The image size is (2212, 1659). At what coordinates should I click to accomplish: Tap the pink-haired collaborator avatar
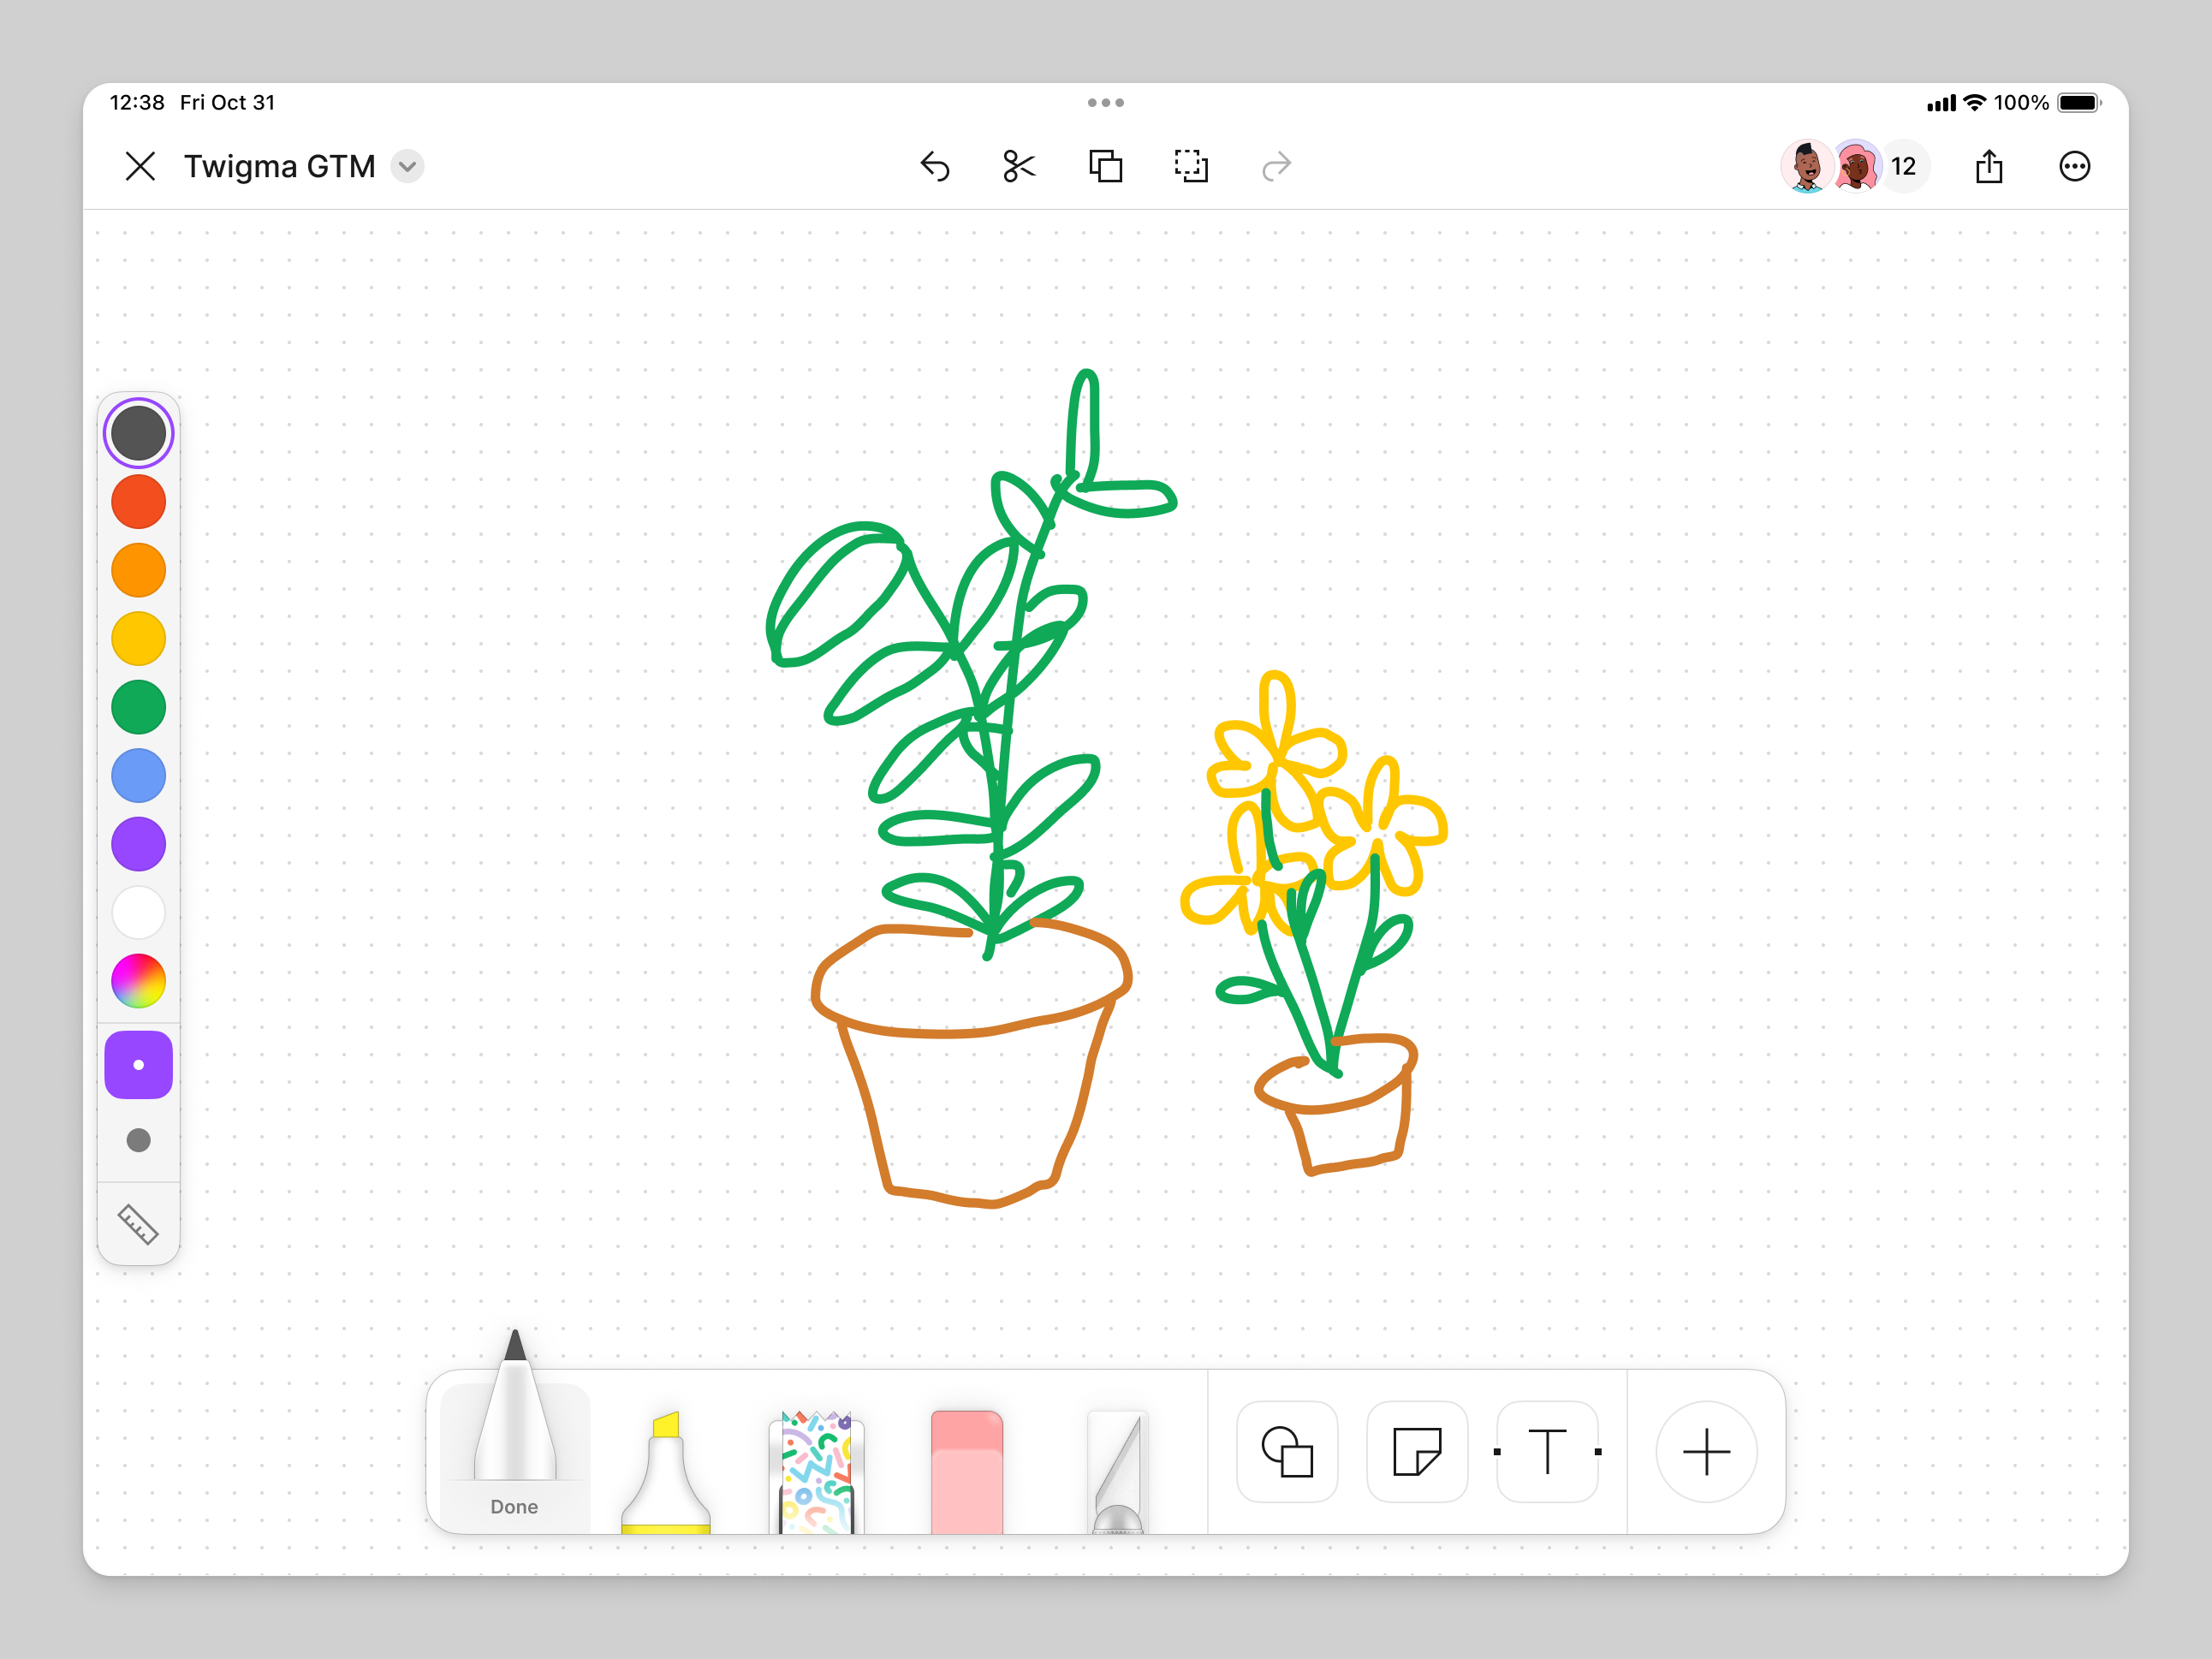1857,166
